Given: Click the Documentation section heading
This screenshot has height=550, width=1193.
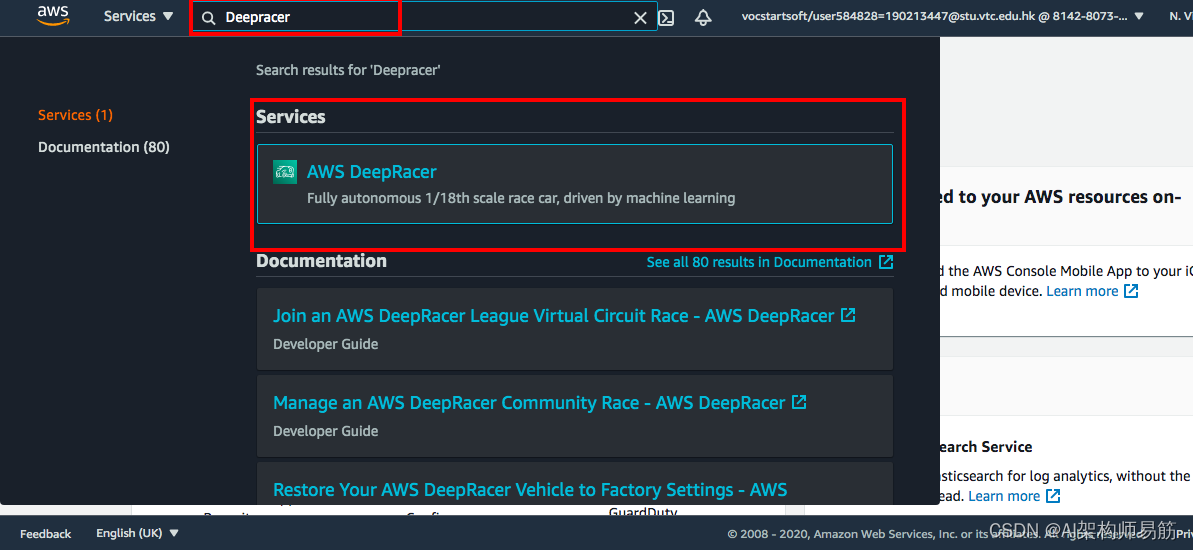Looking at the screenshot, I should point(321,261).
